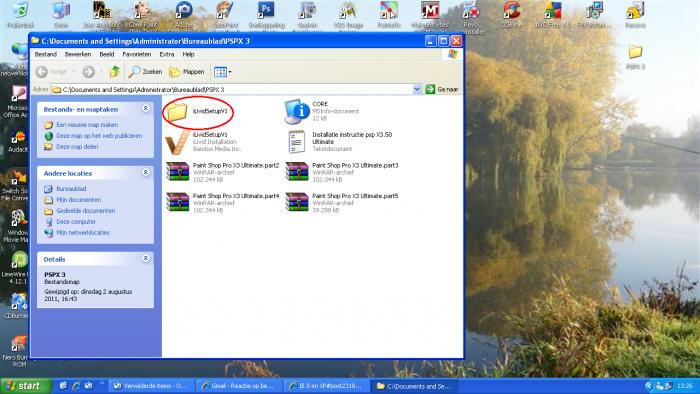Toggle the Mappen folders pane
The image size is (700, 394).
pos(187,72)
